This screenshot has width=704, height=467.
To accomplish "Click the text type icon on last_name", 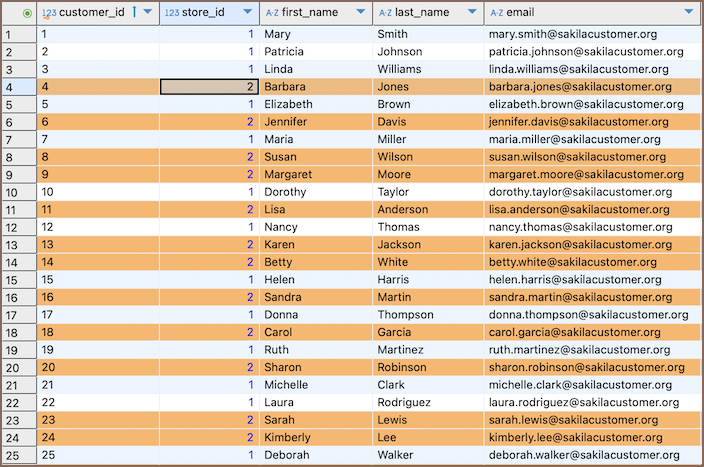I will point(385,13).
